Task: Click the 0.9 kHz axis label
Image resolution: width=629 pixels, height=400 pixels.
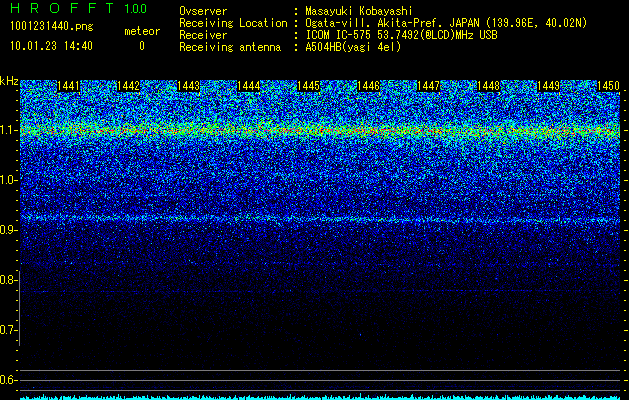Action: [x=8, y=230]
